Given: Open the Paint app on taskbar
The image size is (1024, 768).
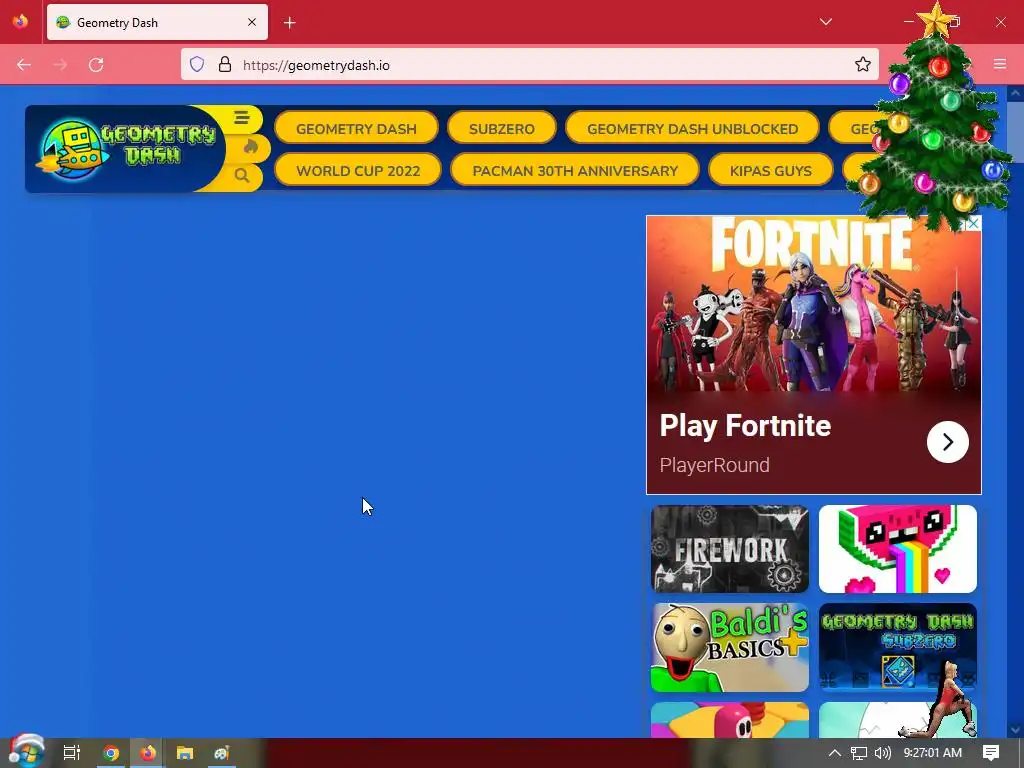Looking at the screenshot, I should tap(221, 753).
